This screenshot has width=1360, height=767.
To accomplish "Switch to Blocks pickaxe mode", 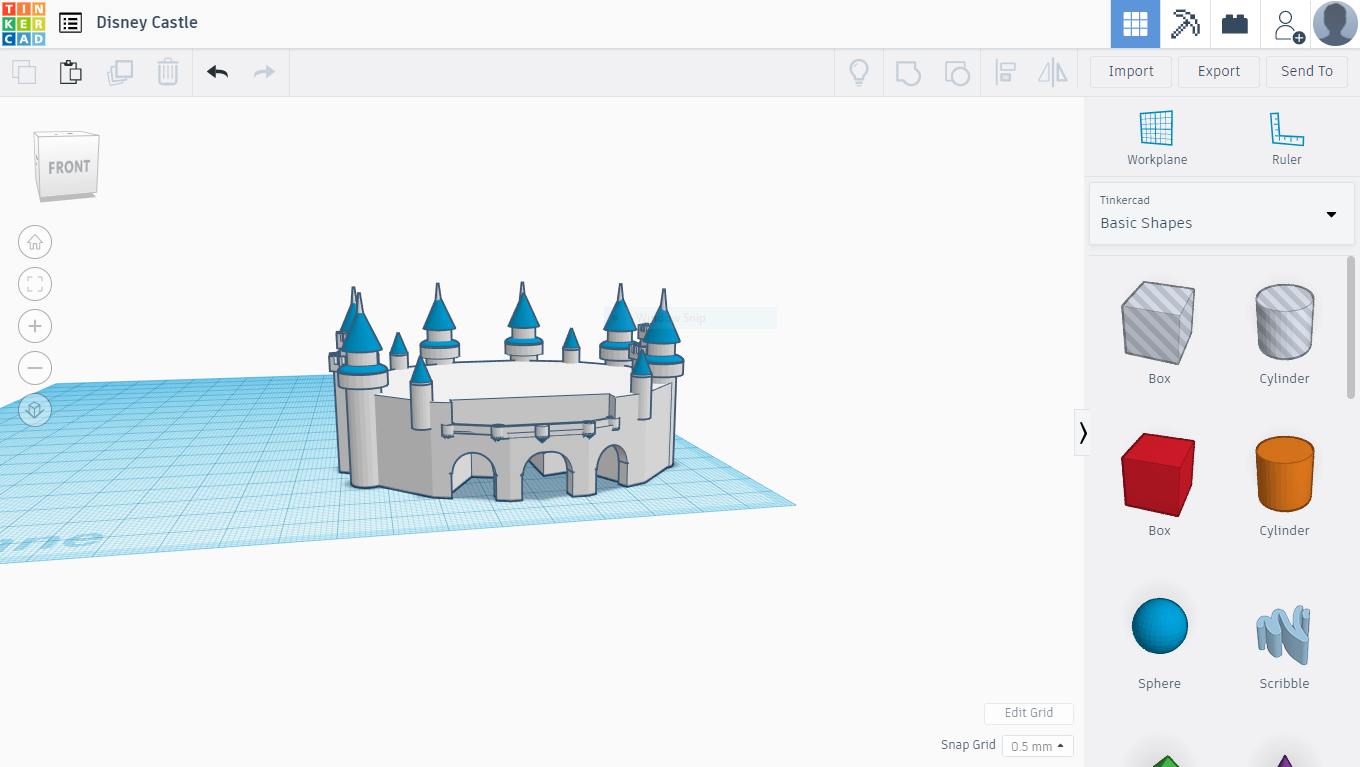I will click(x=1185, y=24).
